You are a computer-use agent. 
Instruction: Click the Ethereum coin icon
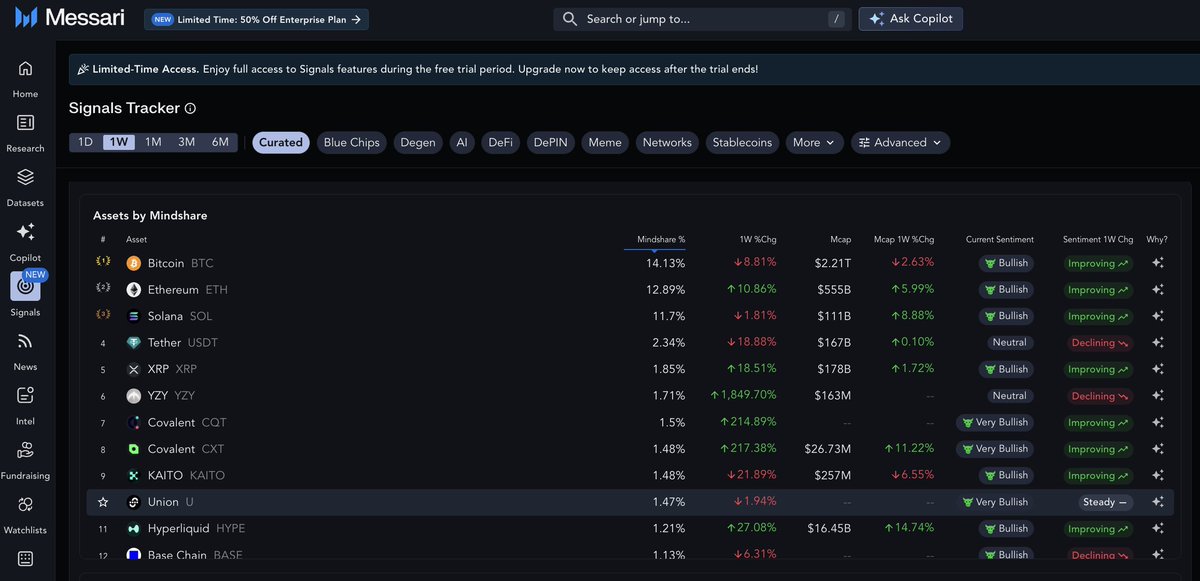coord(134,290)
